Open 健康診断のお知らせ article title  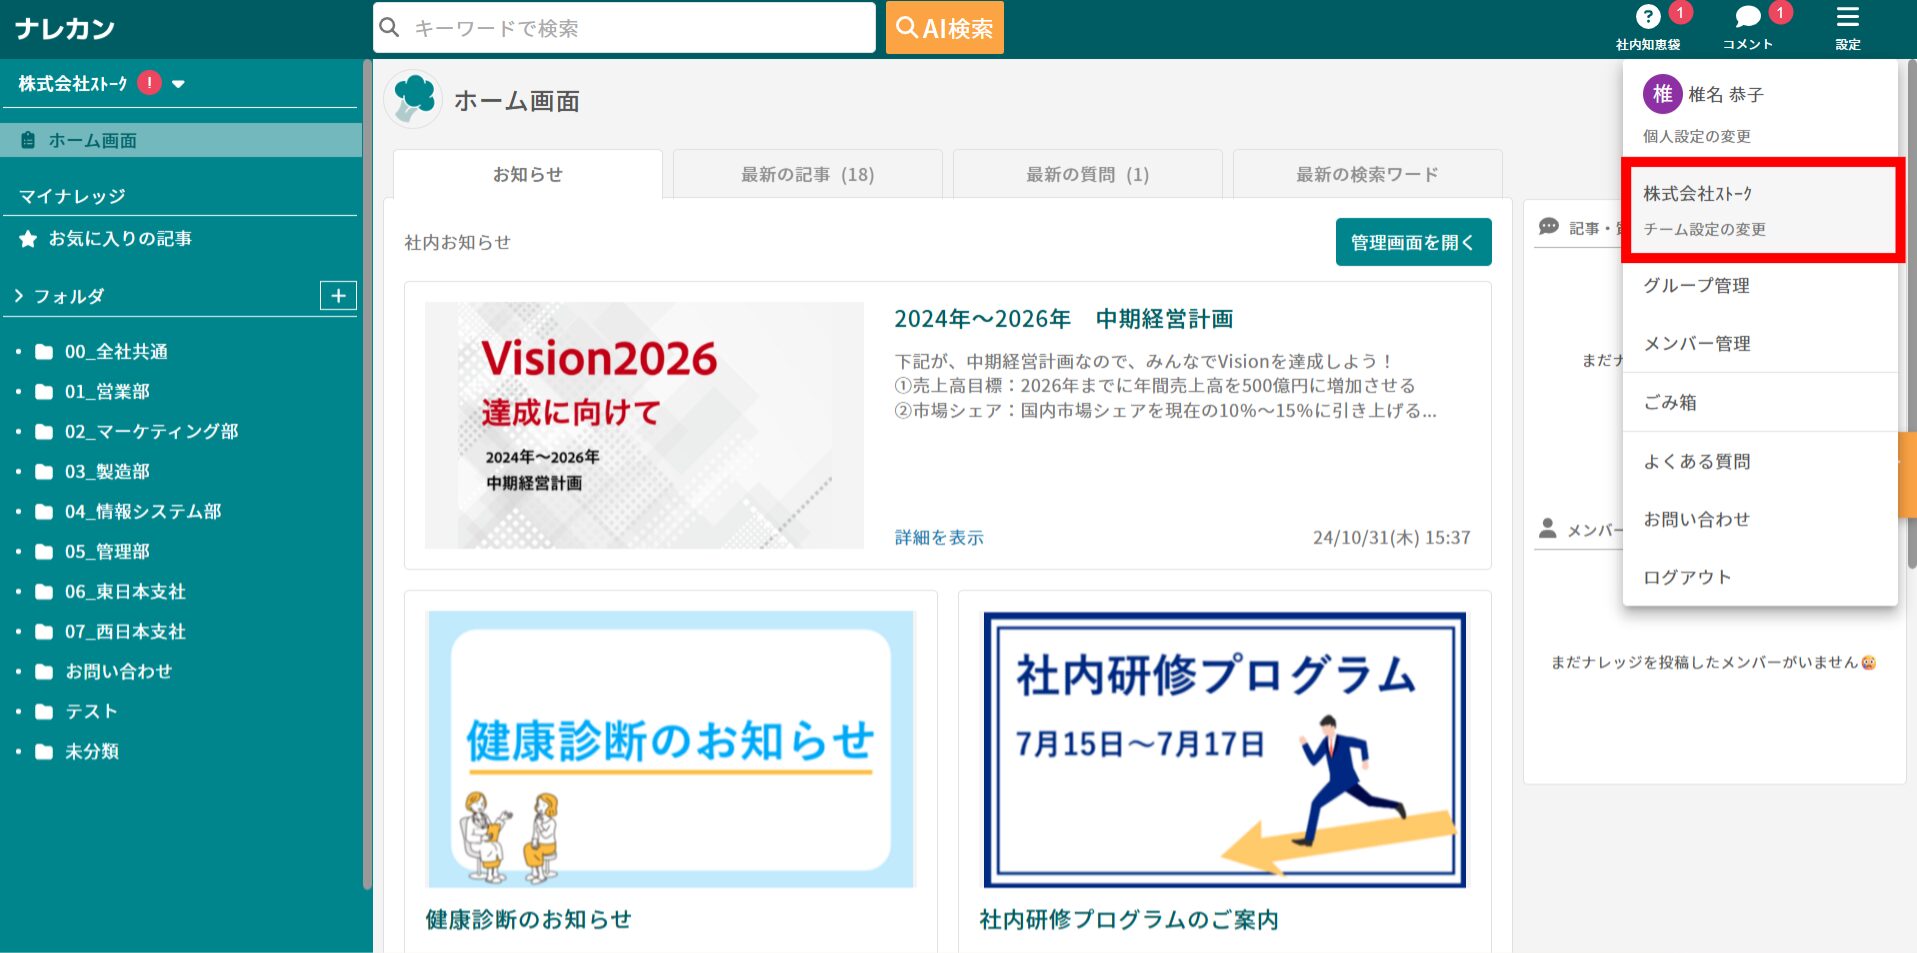pyautogui.click(x=528, y=920)
